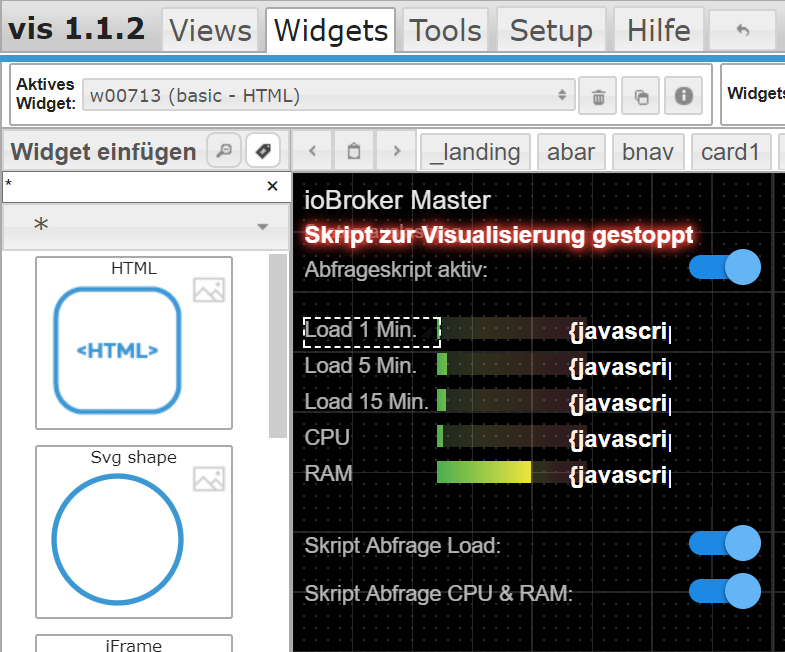Select the Load 5 Min. label

click(x=361, y=366)
